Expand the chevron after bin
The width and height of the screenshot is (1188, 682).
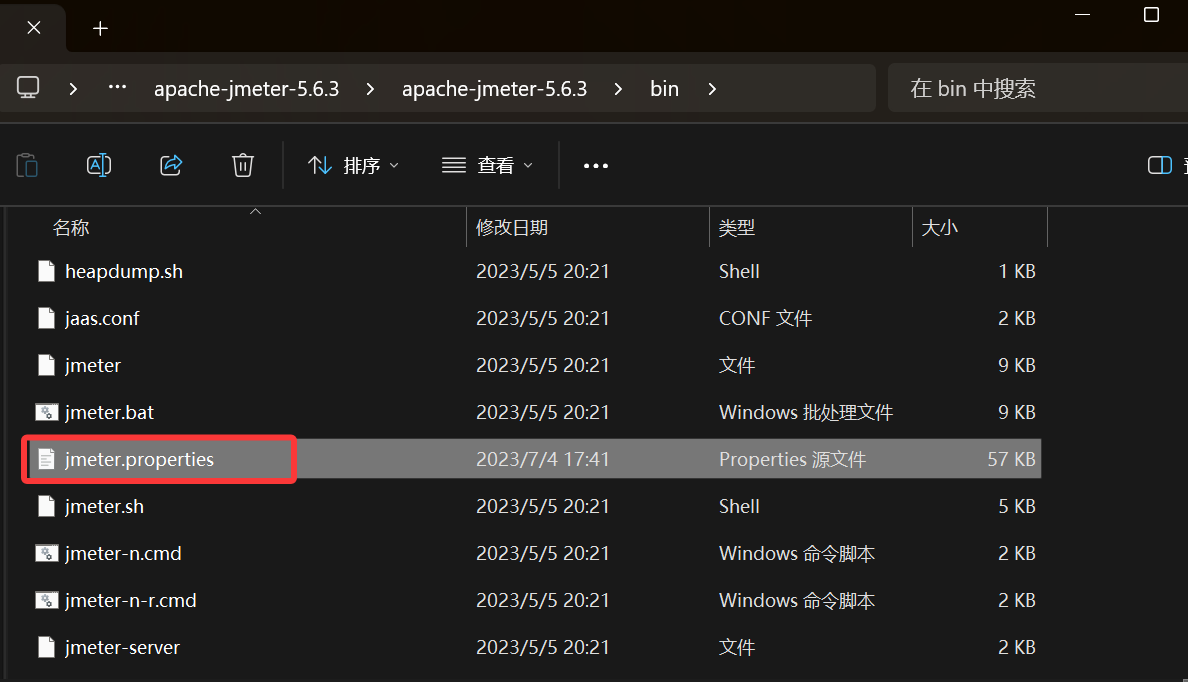[712, 89]
